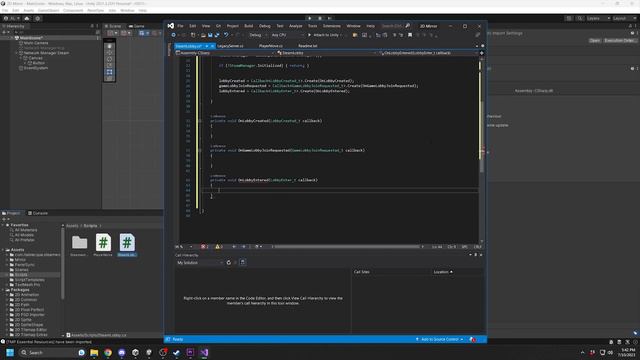Open the OnLobbyEntered member dropdown
This screenshot has width=640, height=360.
click(428, 53)
